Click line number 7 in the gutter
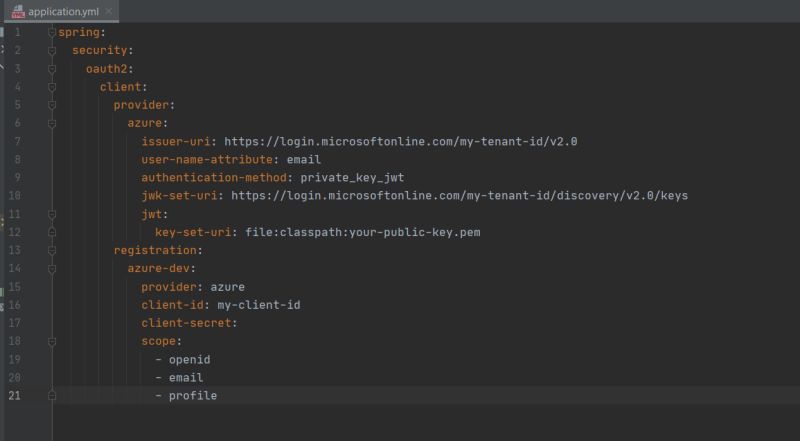 [18, 141]
